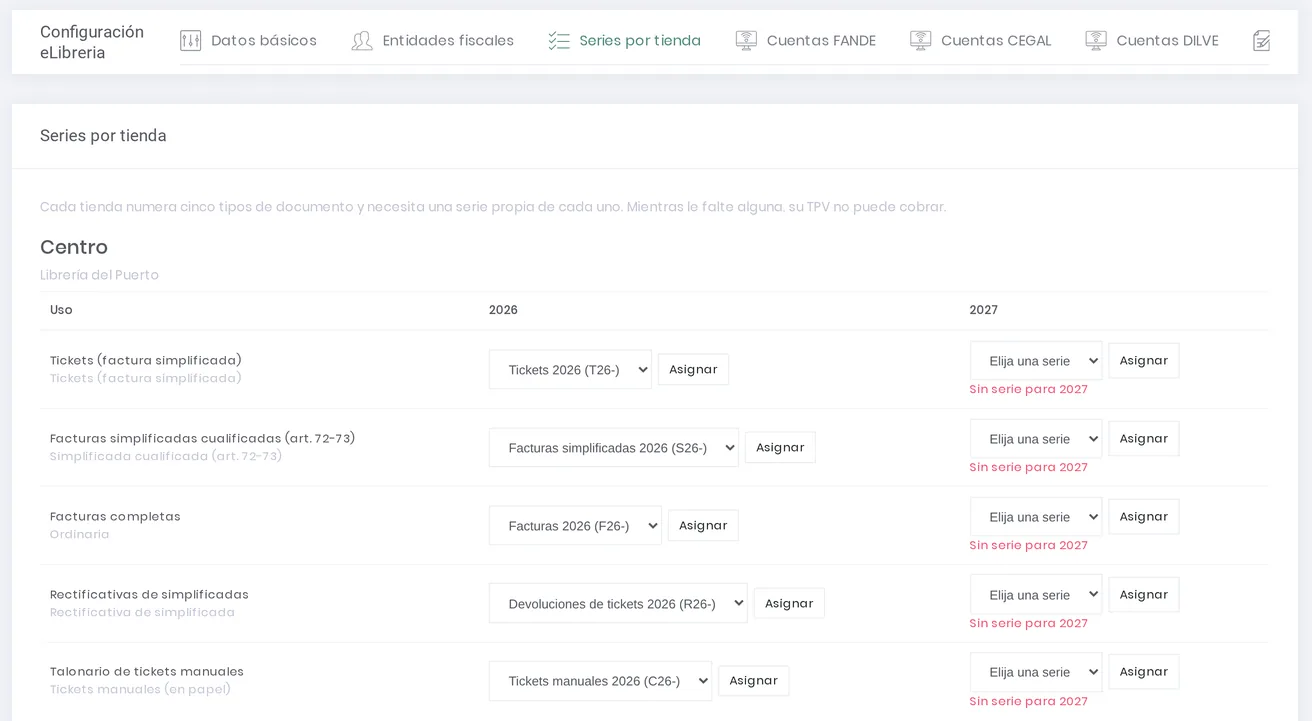
Task: Click the 2027 Asignar button for Facturas simplificadas cualificadas
Action: coord(1144,438)
